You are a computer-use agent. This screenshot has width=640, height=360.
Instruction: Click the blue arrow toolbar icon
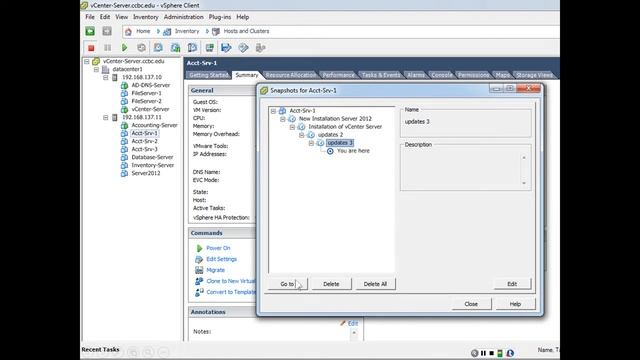[226, 48]
